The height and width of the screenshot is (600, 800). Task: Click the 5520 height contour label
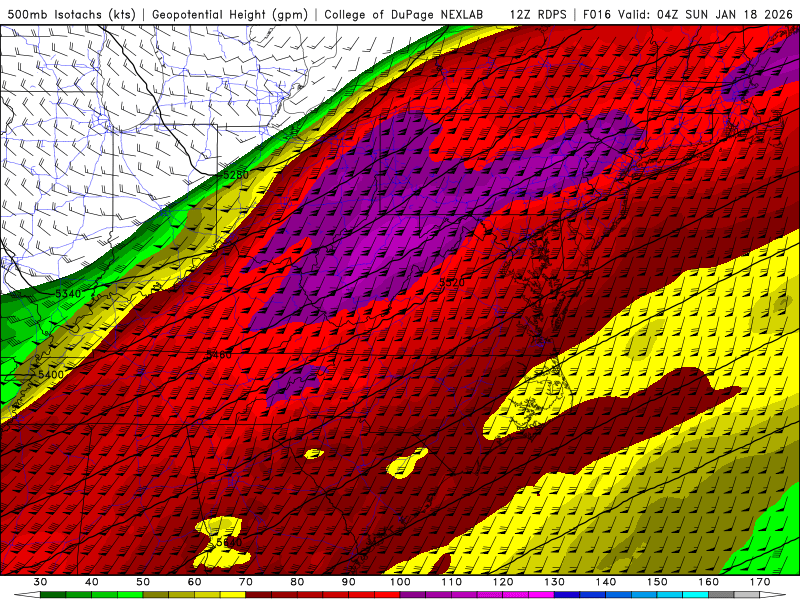coord(452,282)
